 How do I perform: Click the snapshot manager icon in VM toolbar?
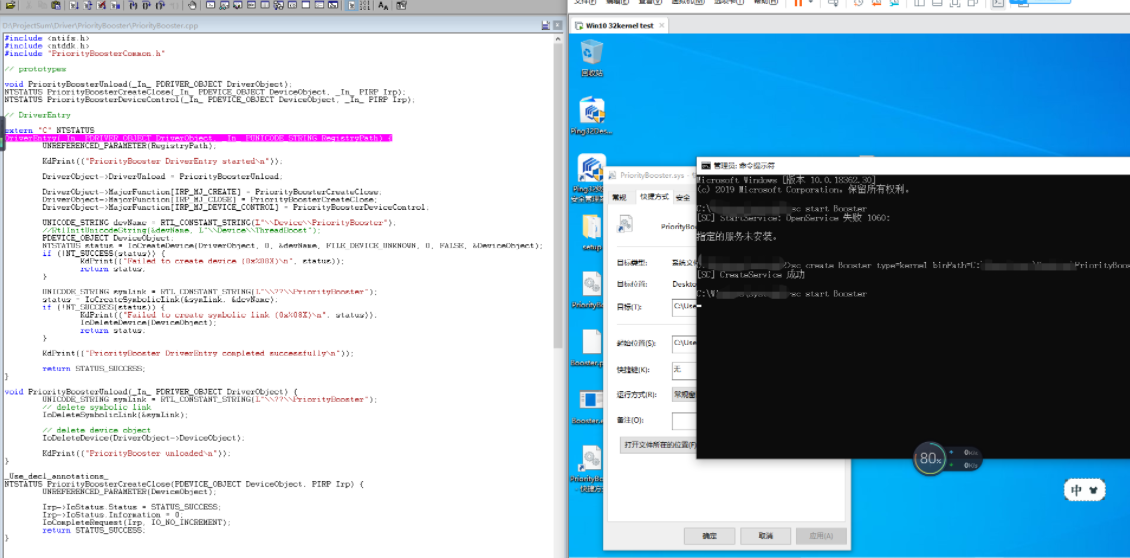(894, 3)
